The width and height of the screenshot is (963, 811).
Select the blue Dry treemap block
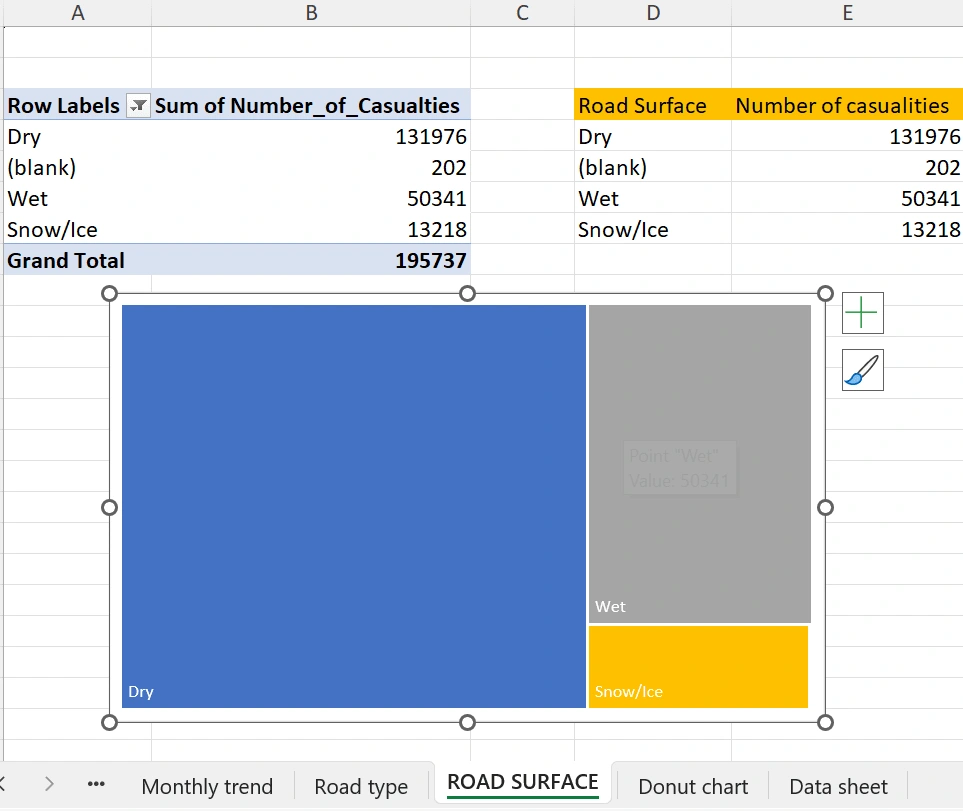pyautogui.click(x=354, y=506)
